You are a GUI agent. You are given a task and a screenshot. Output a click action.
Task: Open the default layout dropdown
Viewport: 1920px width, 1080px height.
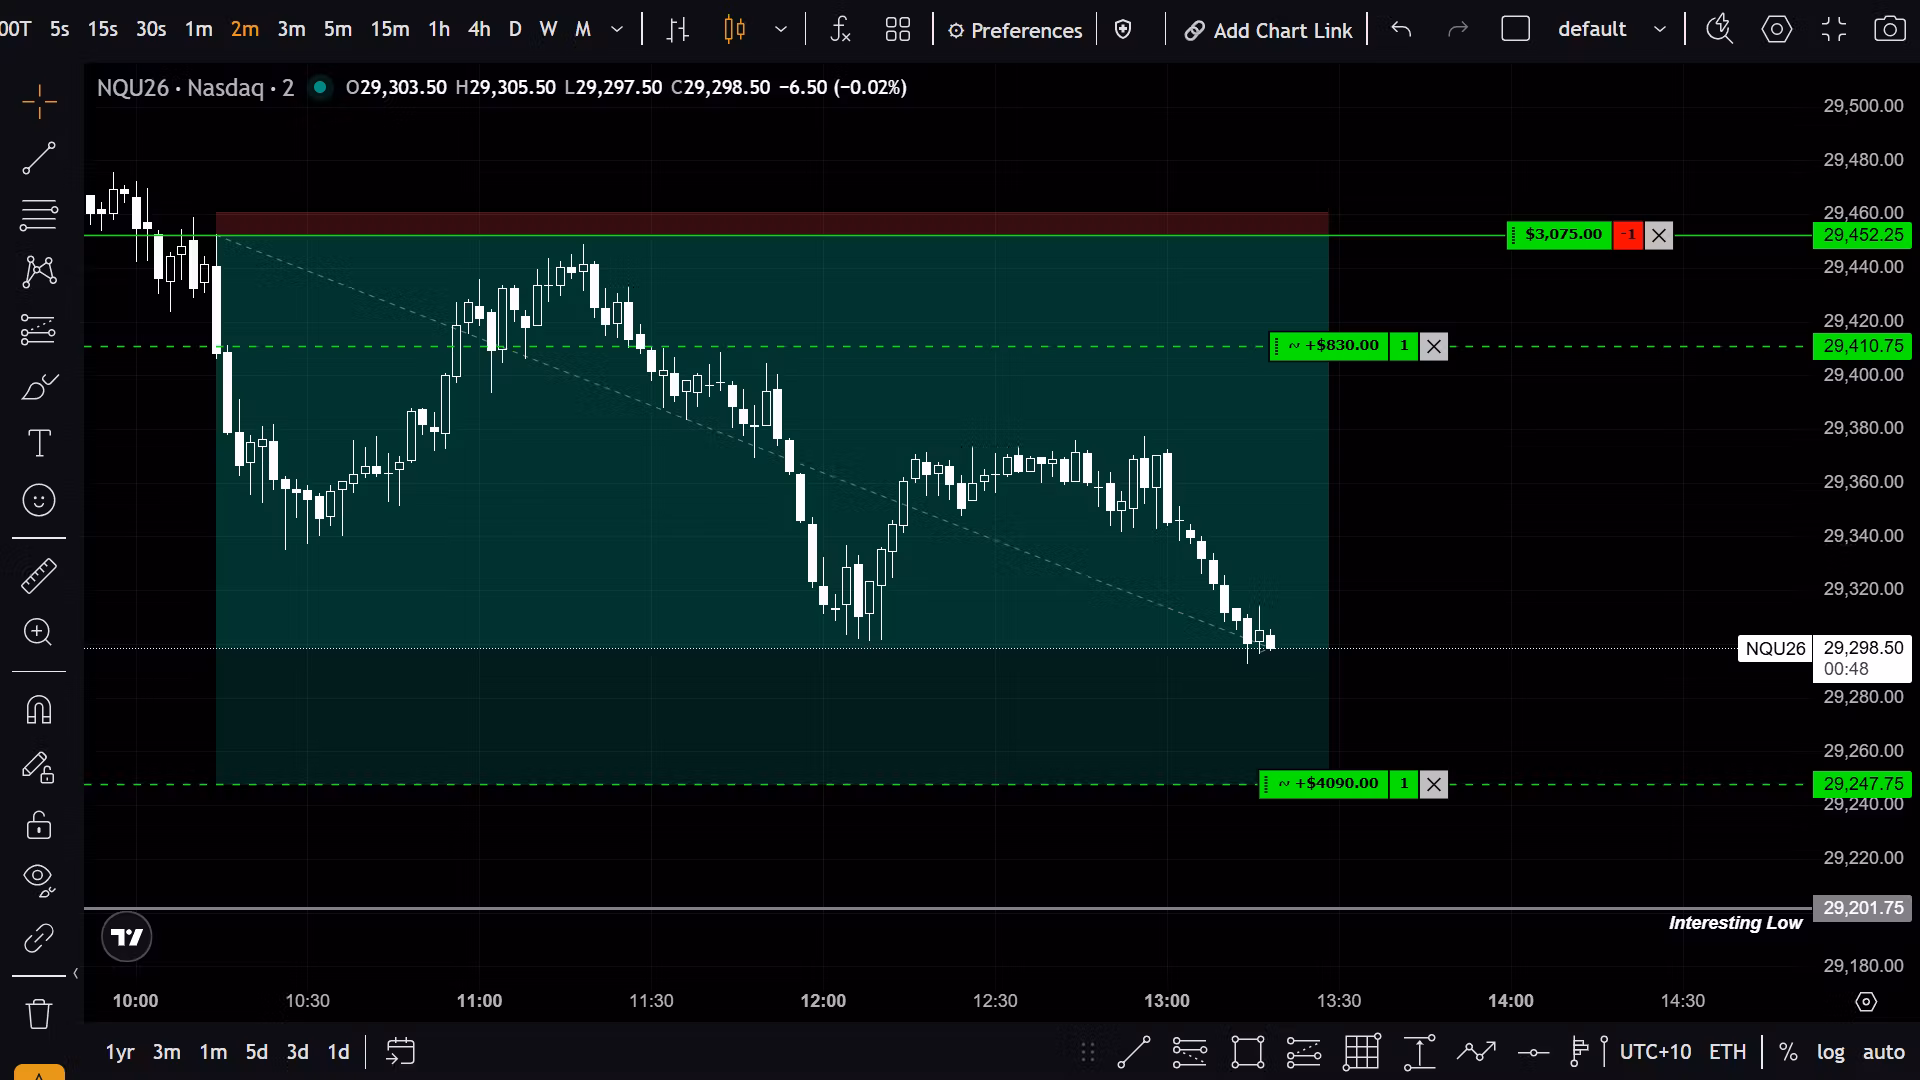click(x=1612, y=30)
